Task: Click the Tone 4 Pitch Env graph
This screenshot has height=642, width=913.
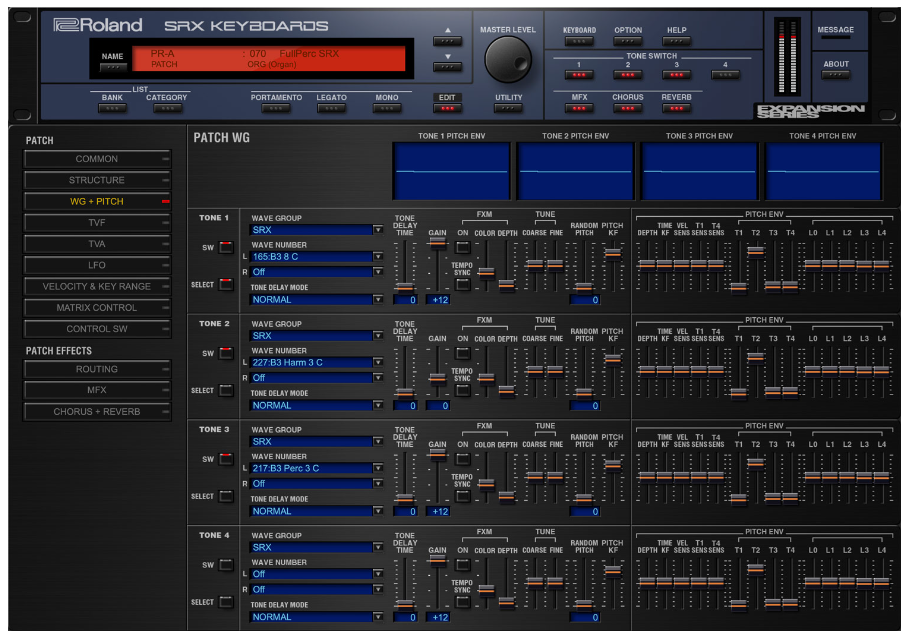Action: coord(823,172)
